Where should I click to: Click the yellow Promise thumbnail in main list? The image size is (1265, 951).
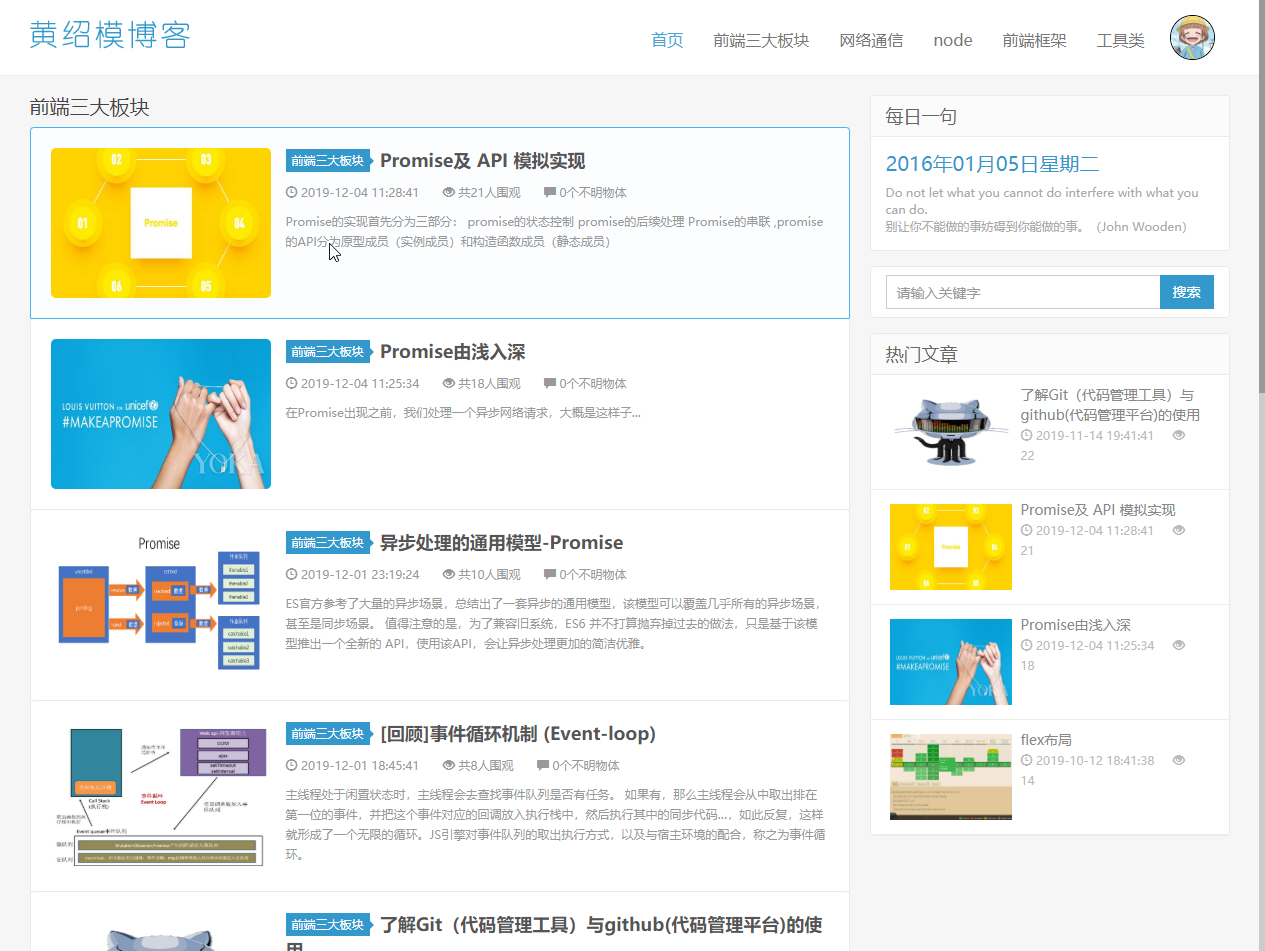click(161, 223)
